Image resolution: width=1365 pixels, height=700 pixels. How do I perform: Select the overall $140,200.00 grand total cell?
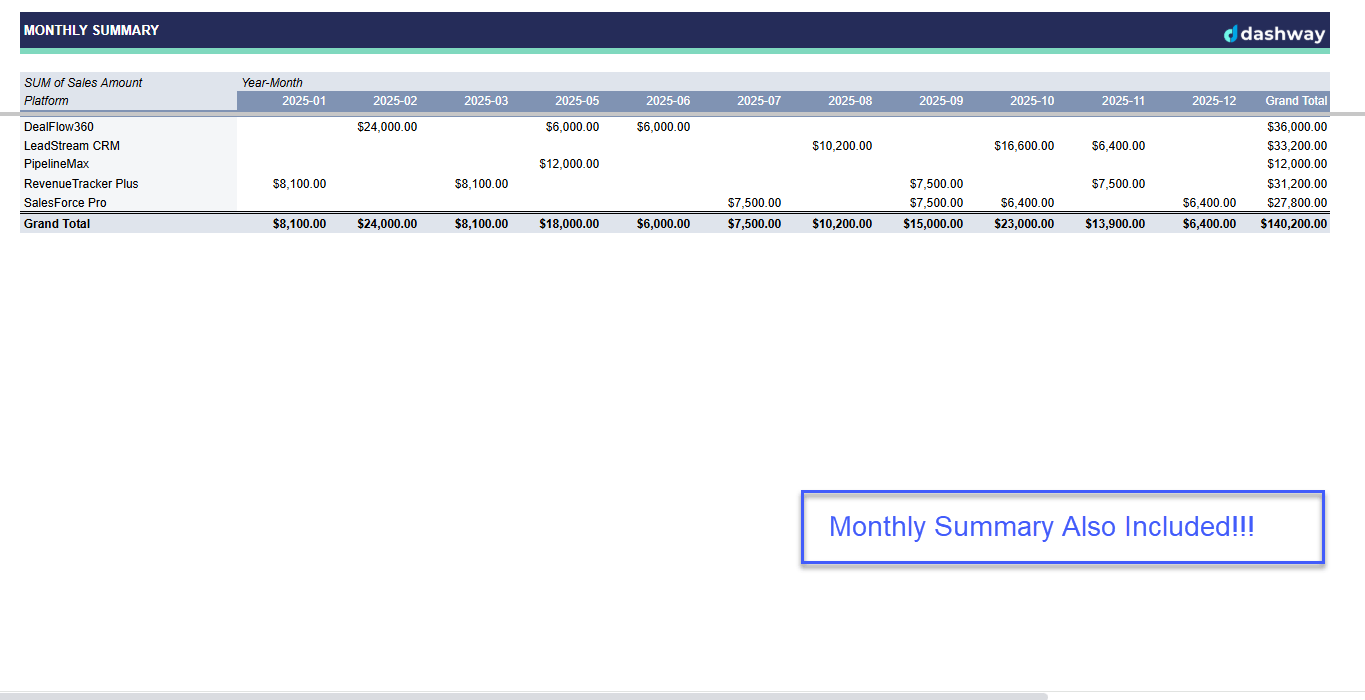click(1294, 224)
